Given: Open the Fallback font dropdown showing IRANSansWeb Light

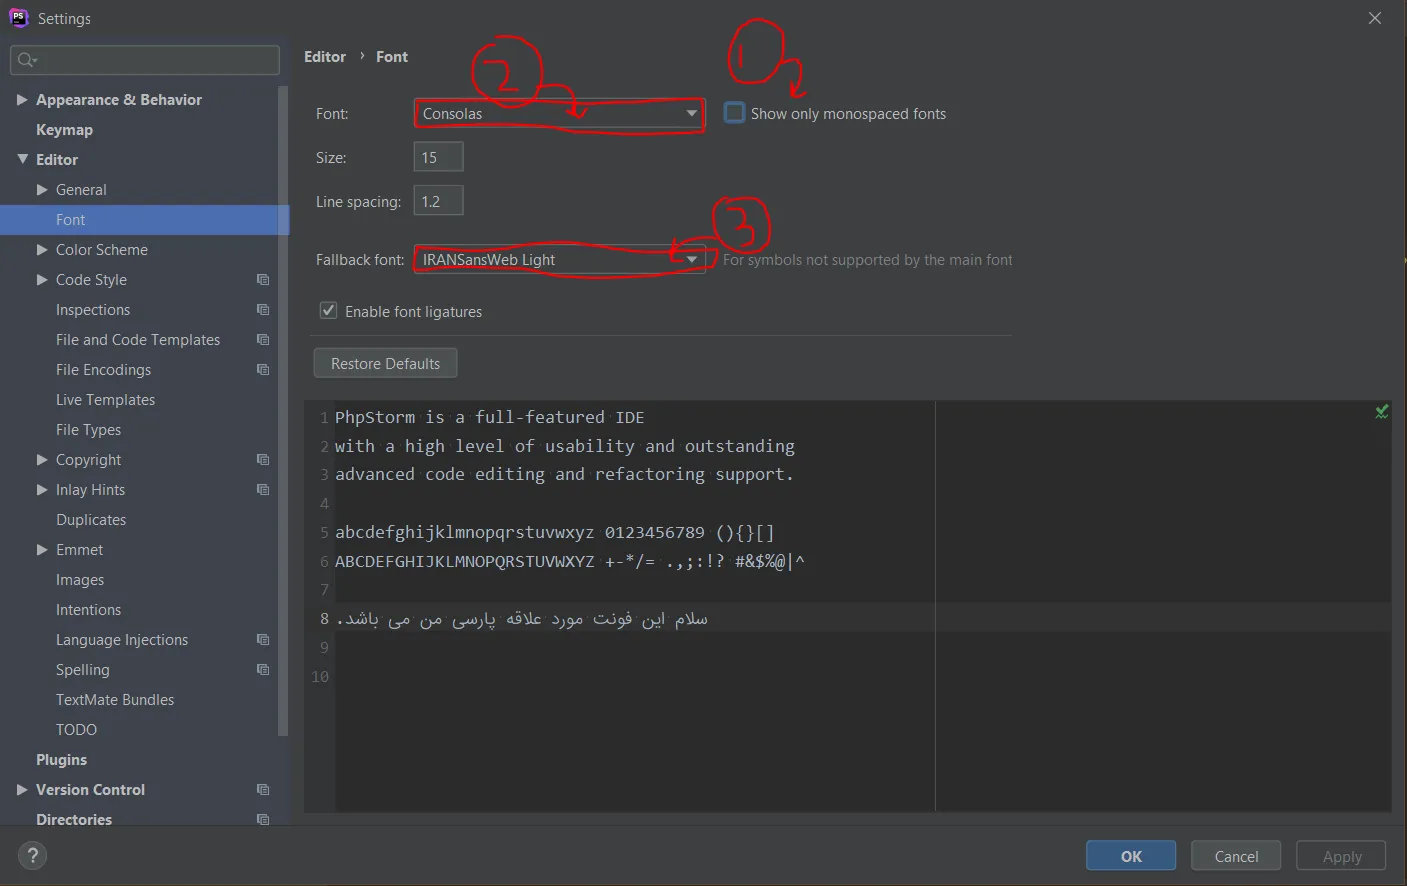Looking at the screenshot, I should coord(559,260).
